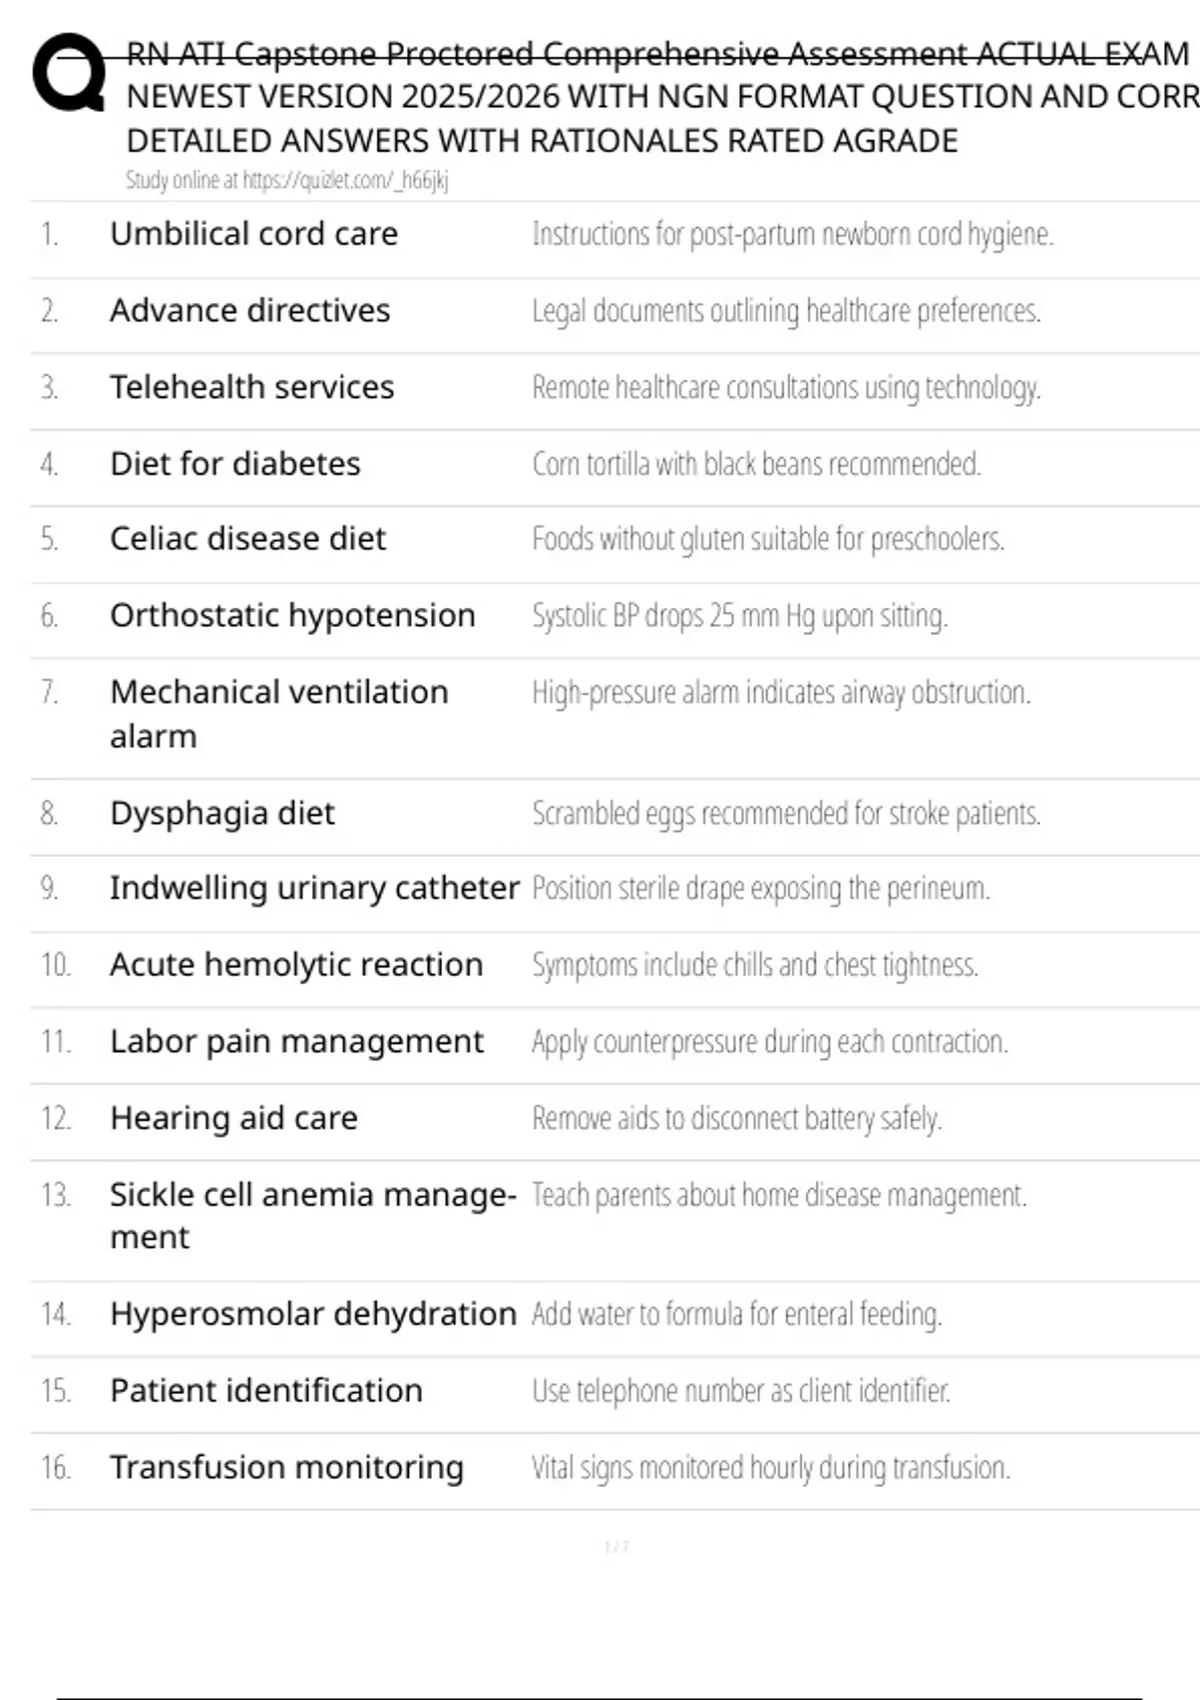Click the Orthostatic hypotension term
Viewport: 1200px width, 1700px height.
click(x=292, y=616)
